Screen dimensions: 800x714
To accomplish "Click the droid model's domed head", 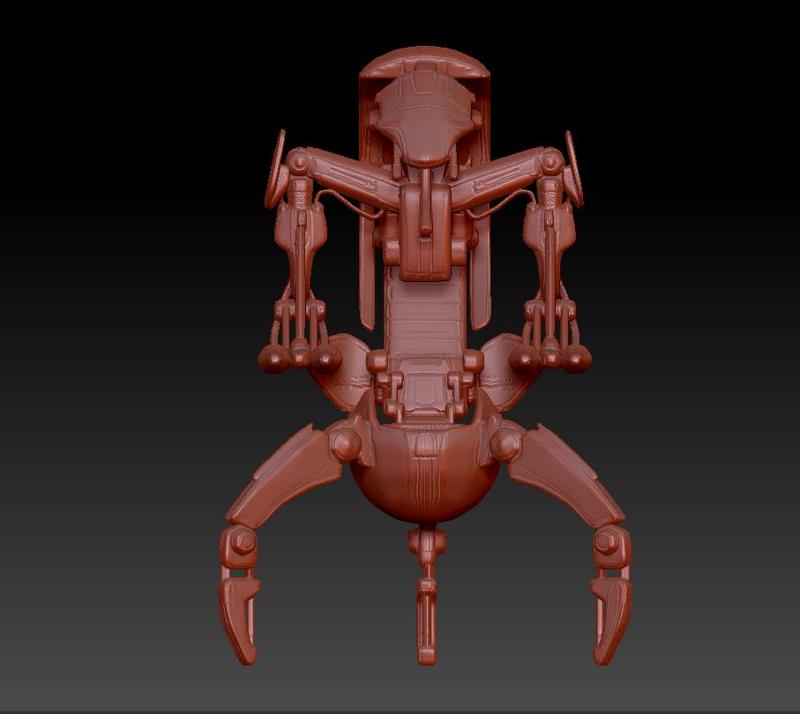I will [426, 118].
